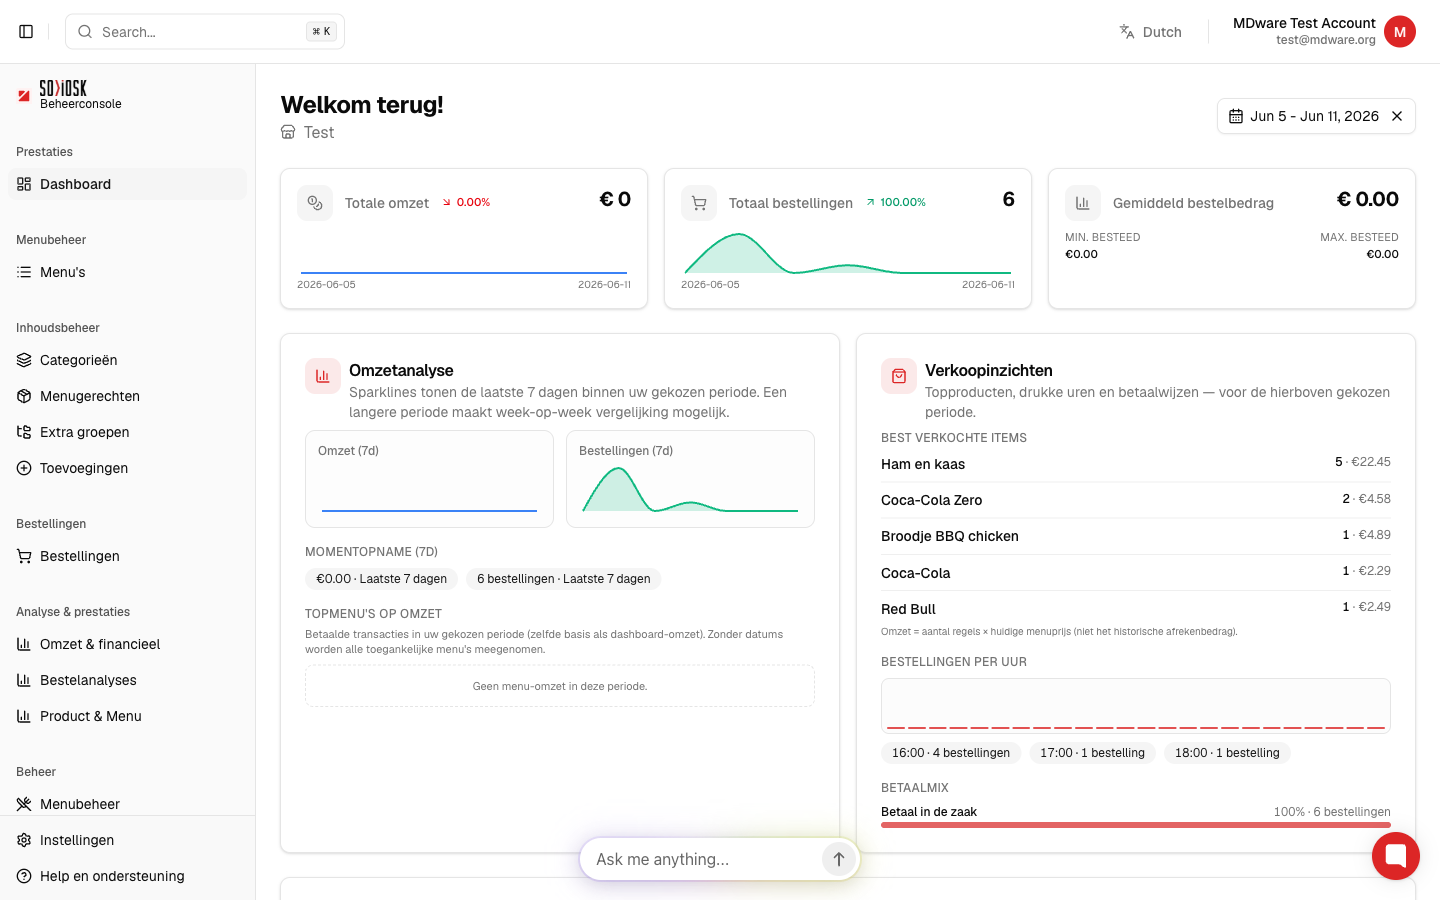Clear the date range with the X
This screenshot has width=1440, height=900.
tap(1397, 116)
